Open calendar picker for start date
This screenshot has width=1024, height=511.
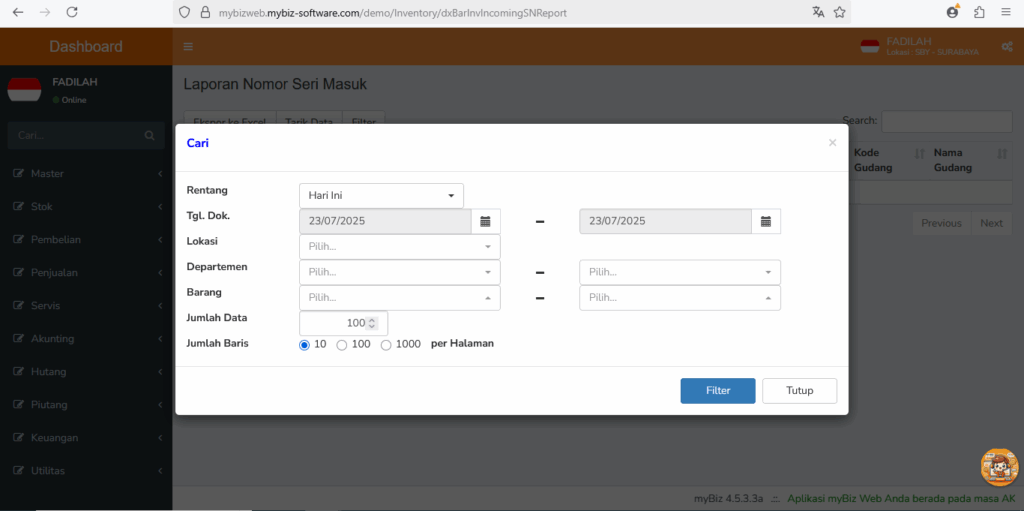click(x=485, y=222)
